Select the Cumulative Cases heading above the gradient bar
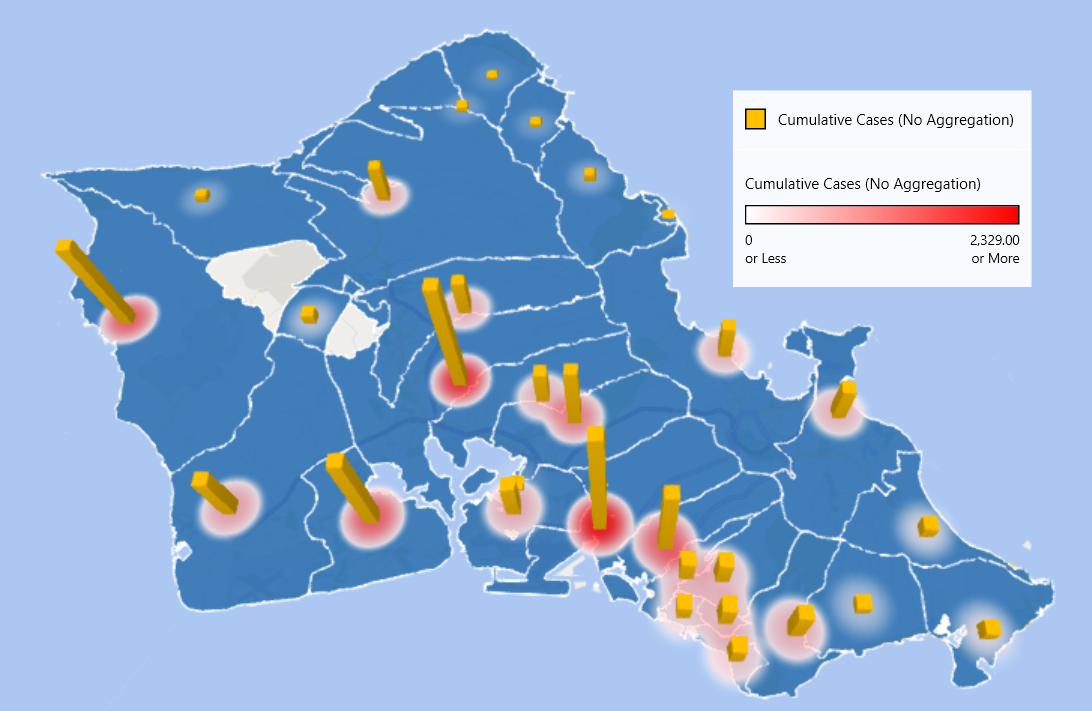The image size is (1092, 711). pyautogui.click(x=863, y=184)
